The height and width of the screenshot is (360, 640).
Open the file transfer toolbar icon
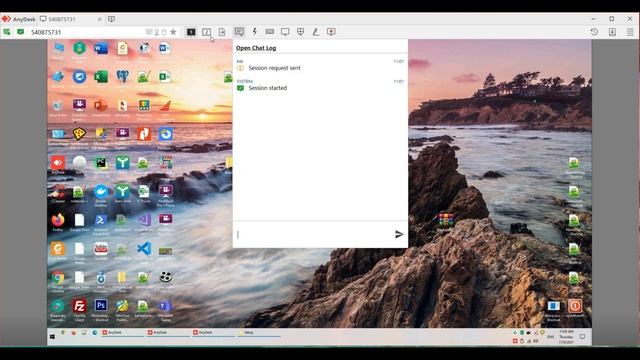[x=222, y=32]
